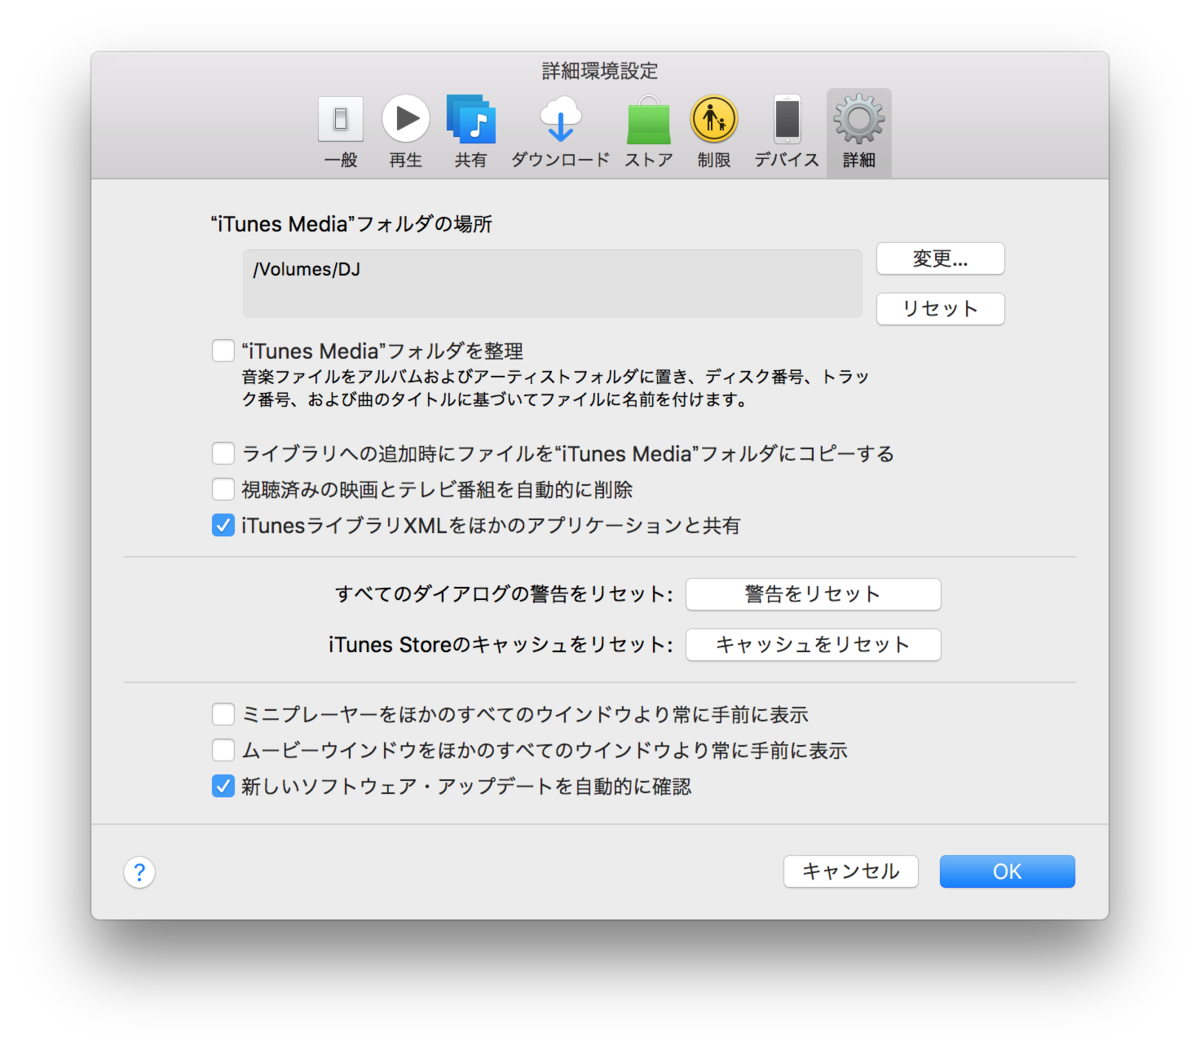This screenshot has height=1050, width=1200.
Task: Open the 一般 (General) preferences pane
Action: pyautogui.click(x=340, y=133)
